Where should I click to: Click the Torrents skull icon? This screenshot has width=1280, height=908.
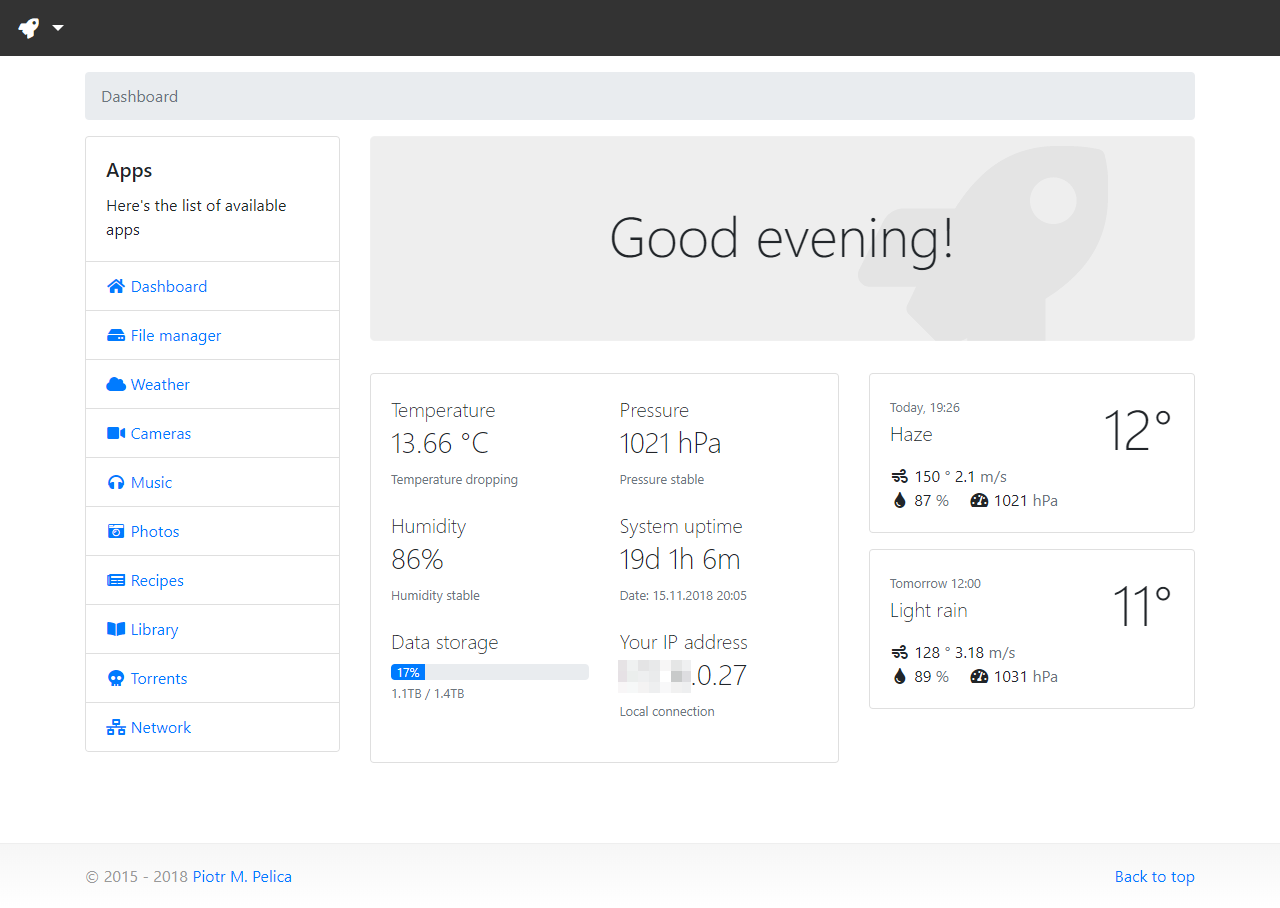116,679
